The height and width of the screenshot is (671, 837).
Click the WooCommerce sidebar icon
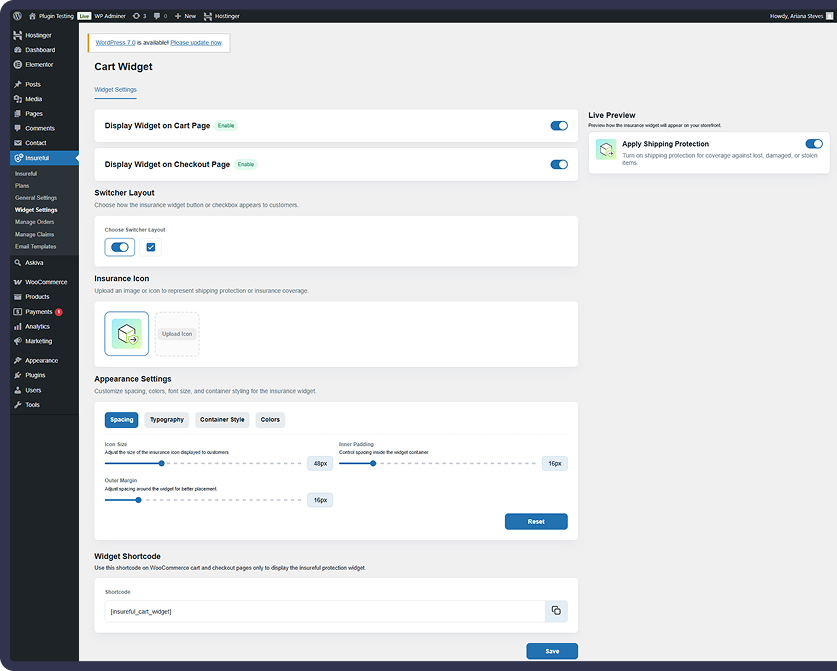pyautogui.click(x=18, y=282)
